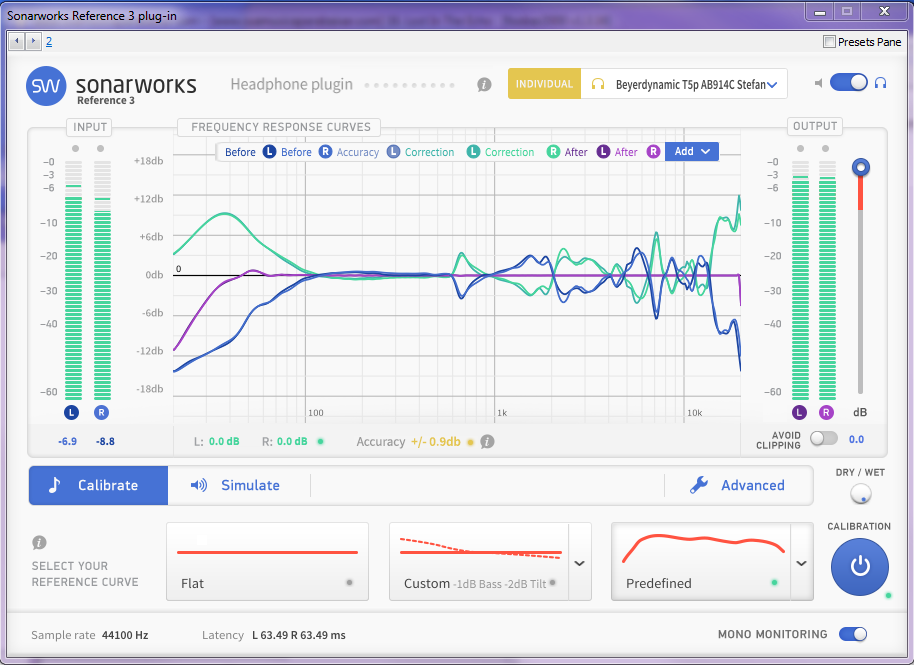The width and height of the screenshot is (914, 665).
Task: Click the output R clip indicator dot
Action: point(825,149)
